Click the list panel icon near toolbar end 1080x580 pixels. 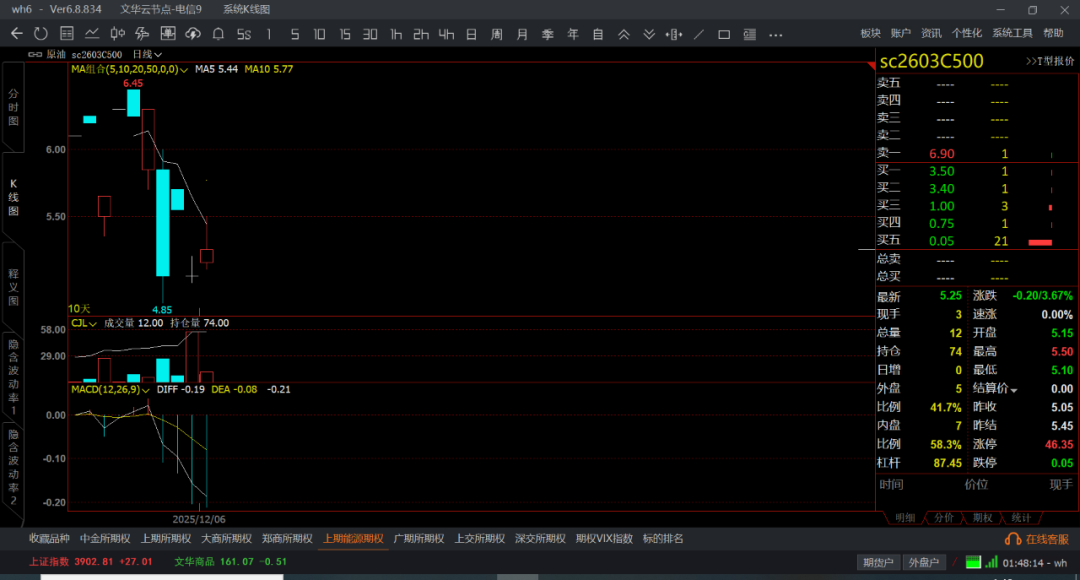[749, 34]
